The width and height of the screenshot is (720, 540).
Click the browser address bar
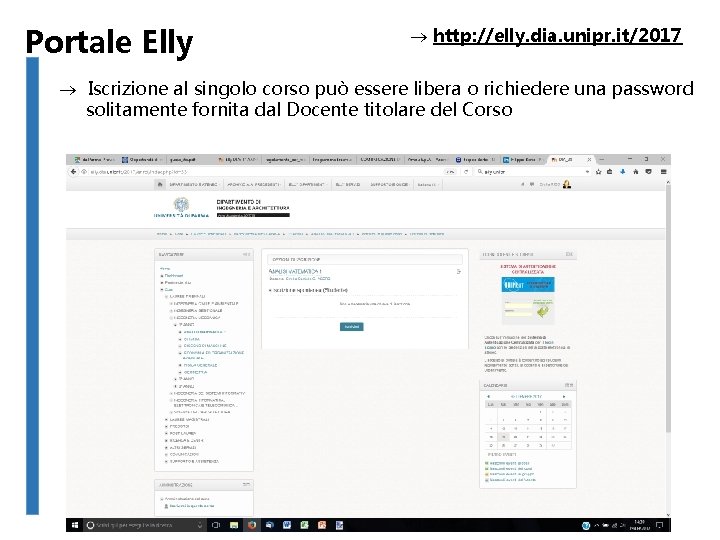tap(264, 172)
